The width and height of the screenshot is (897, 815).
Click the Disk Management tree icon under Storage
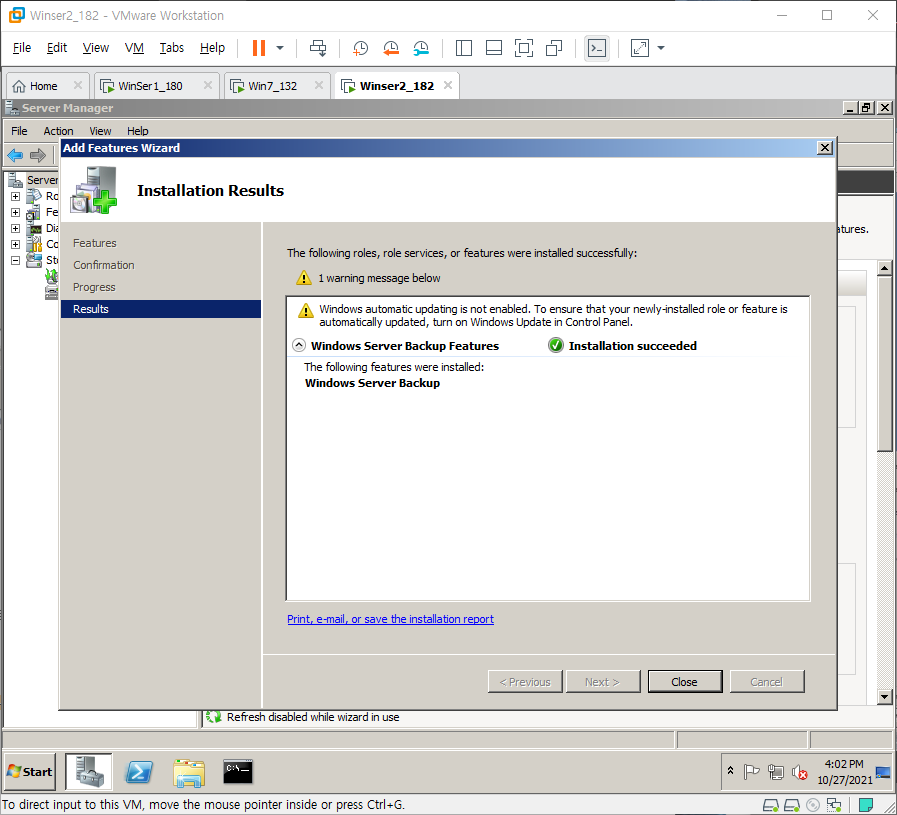[x=52, y=292]
